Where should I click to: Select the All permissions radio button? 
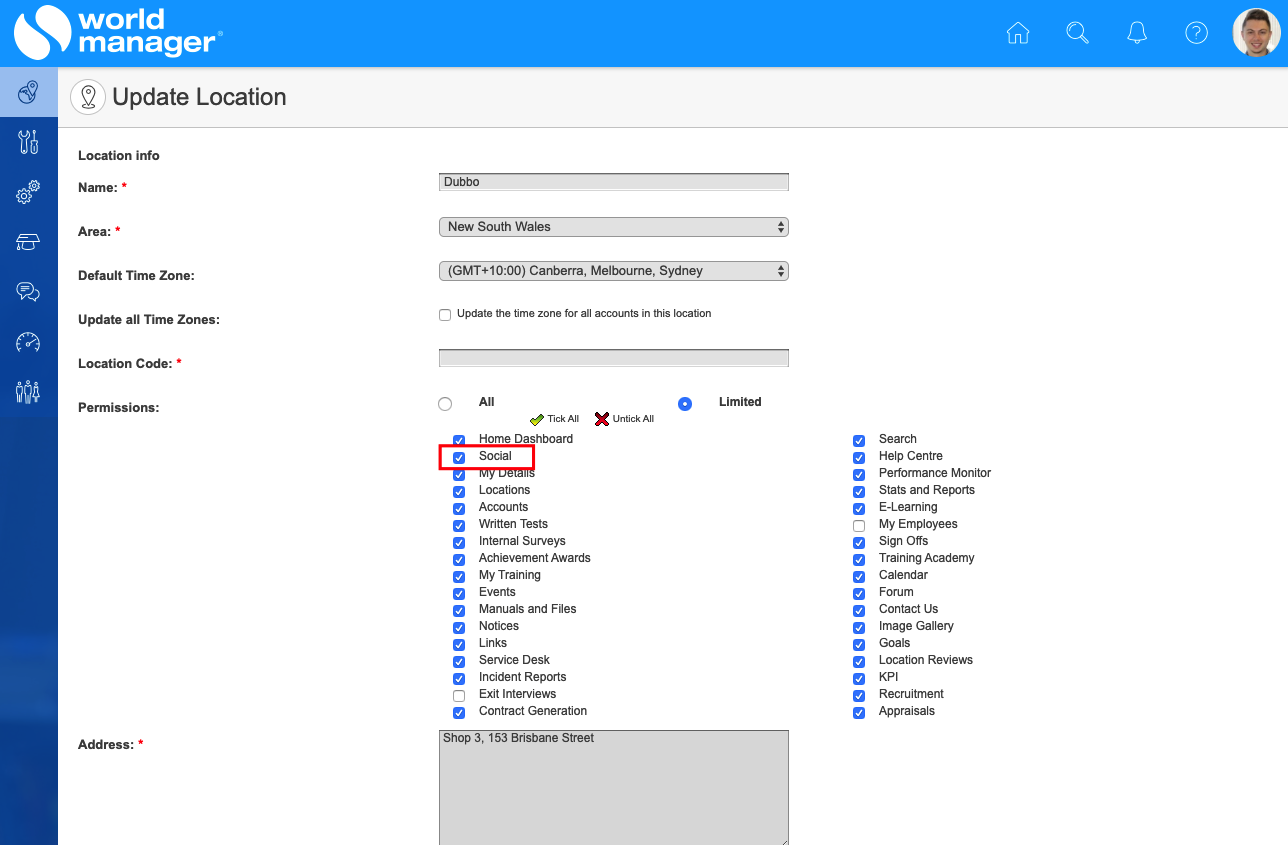click(445, 404)
